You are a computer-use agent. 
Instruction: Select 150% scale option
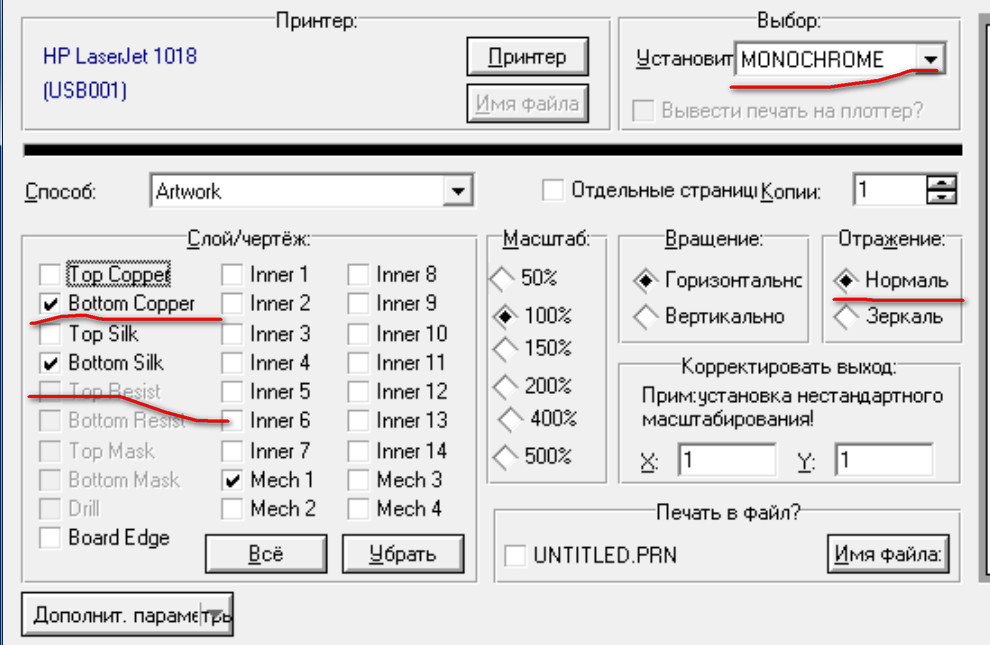click(506, 348)
